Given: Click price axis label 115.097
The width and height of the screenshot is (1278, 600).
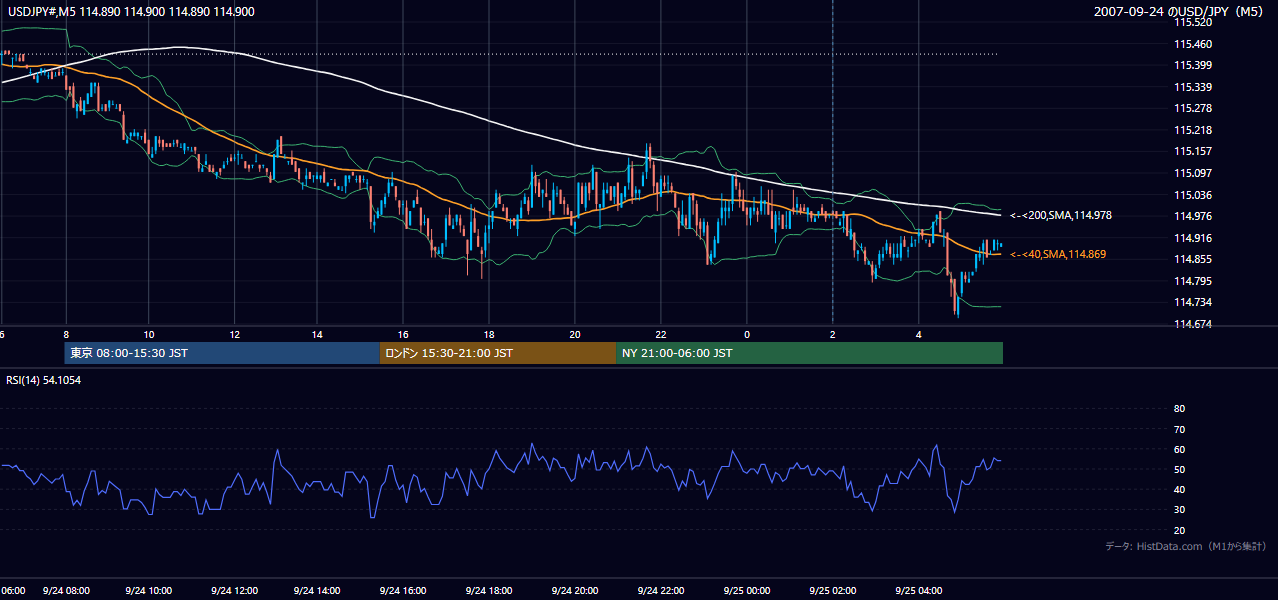Looking at the screenshot, I should pyautogui.click(x=1193, y=173).
